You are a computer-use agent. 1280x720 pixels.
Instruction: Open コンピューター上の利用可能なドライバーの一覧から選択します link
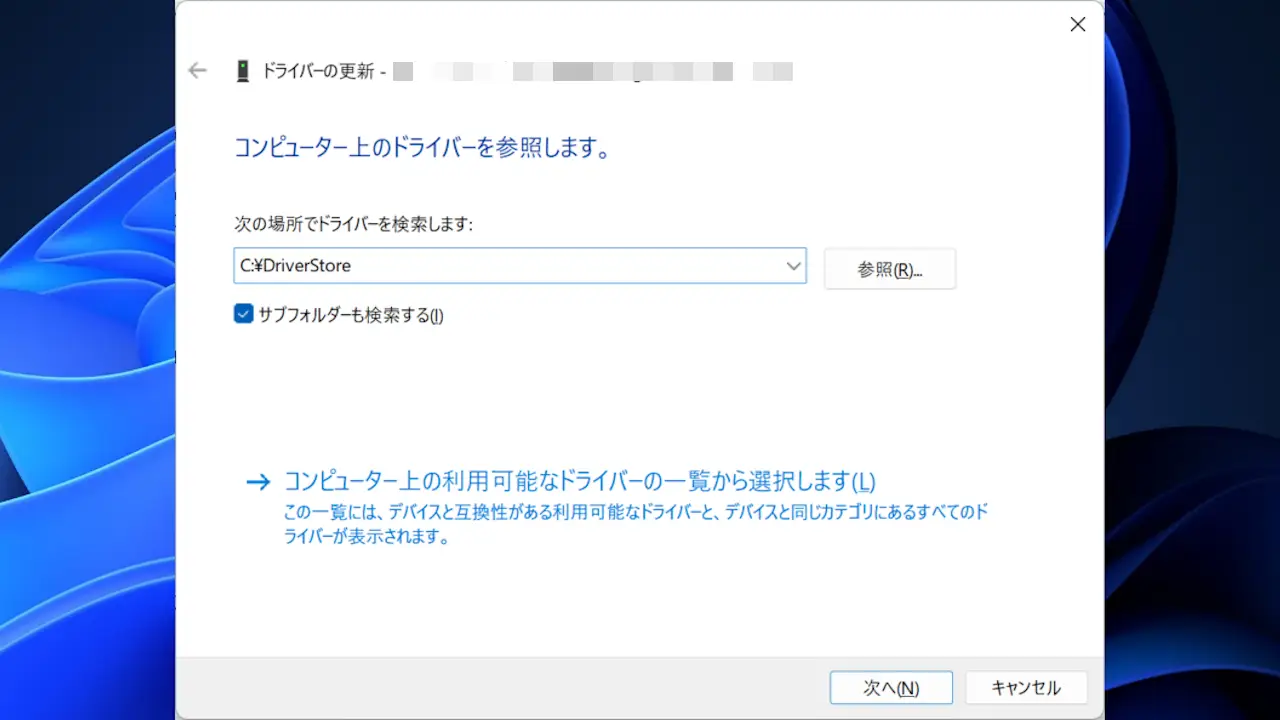(579, 481)
